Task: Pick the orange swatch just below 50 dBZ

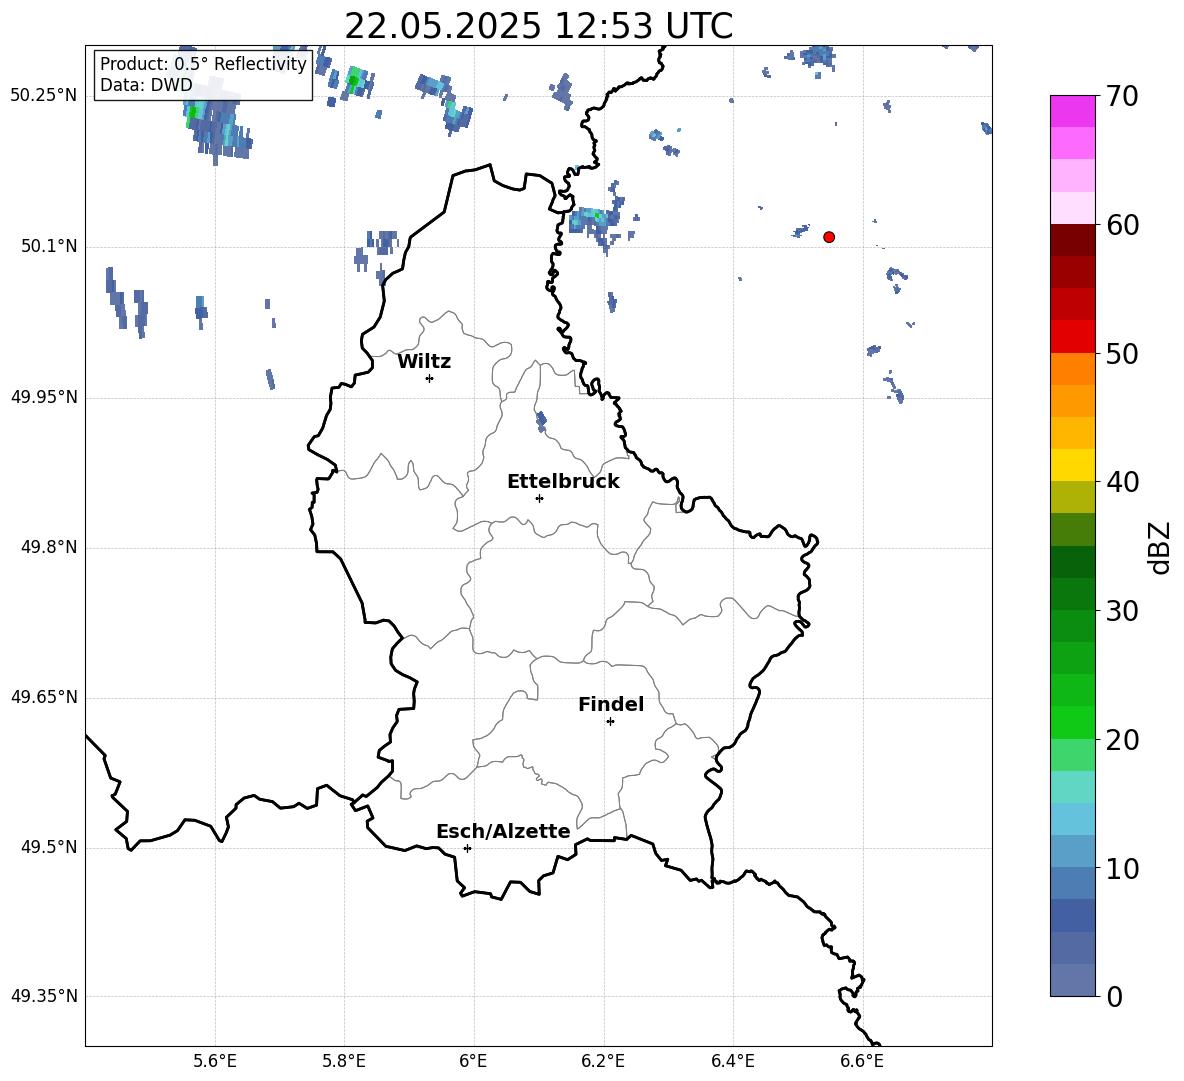Action: [1072, 369]
